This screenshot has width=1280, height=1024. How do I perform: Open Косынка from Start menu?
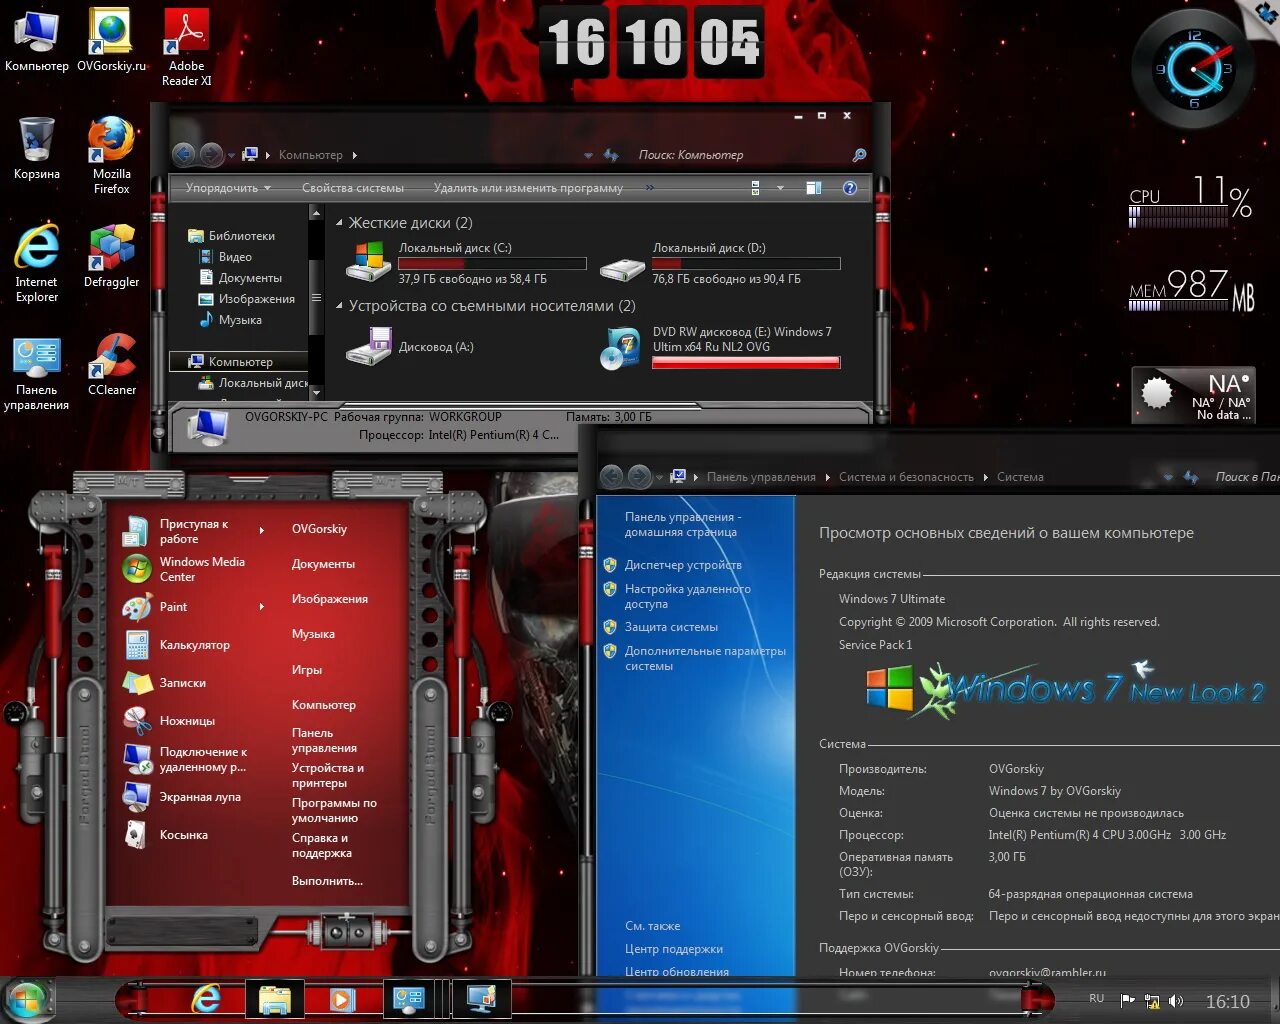[183, 835]
